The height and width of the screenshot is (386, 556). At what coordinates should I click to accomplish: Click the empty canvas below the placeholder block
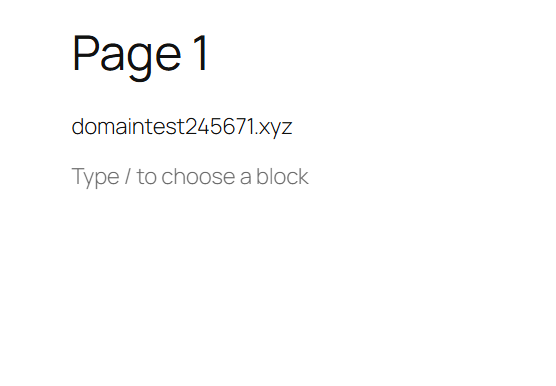(278, 284)
